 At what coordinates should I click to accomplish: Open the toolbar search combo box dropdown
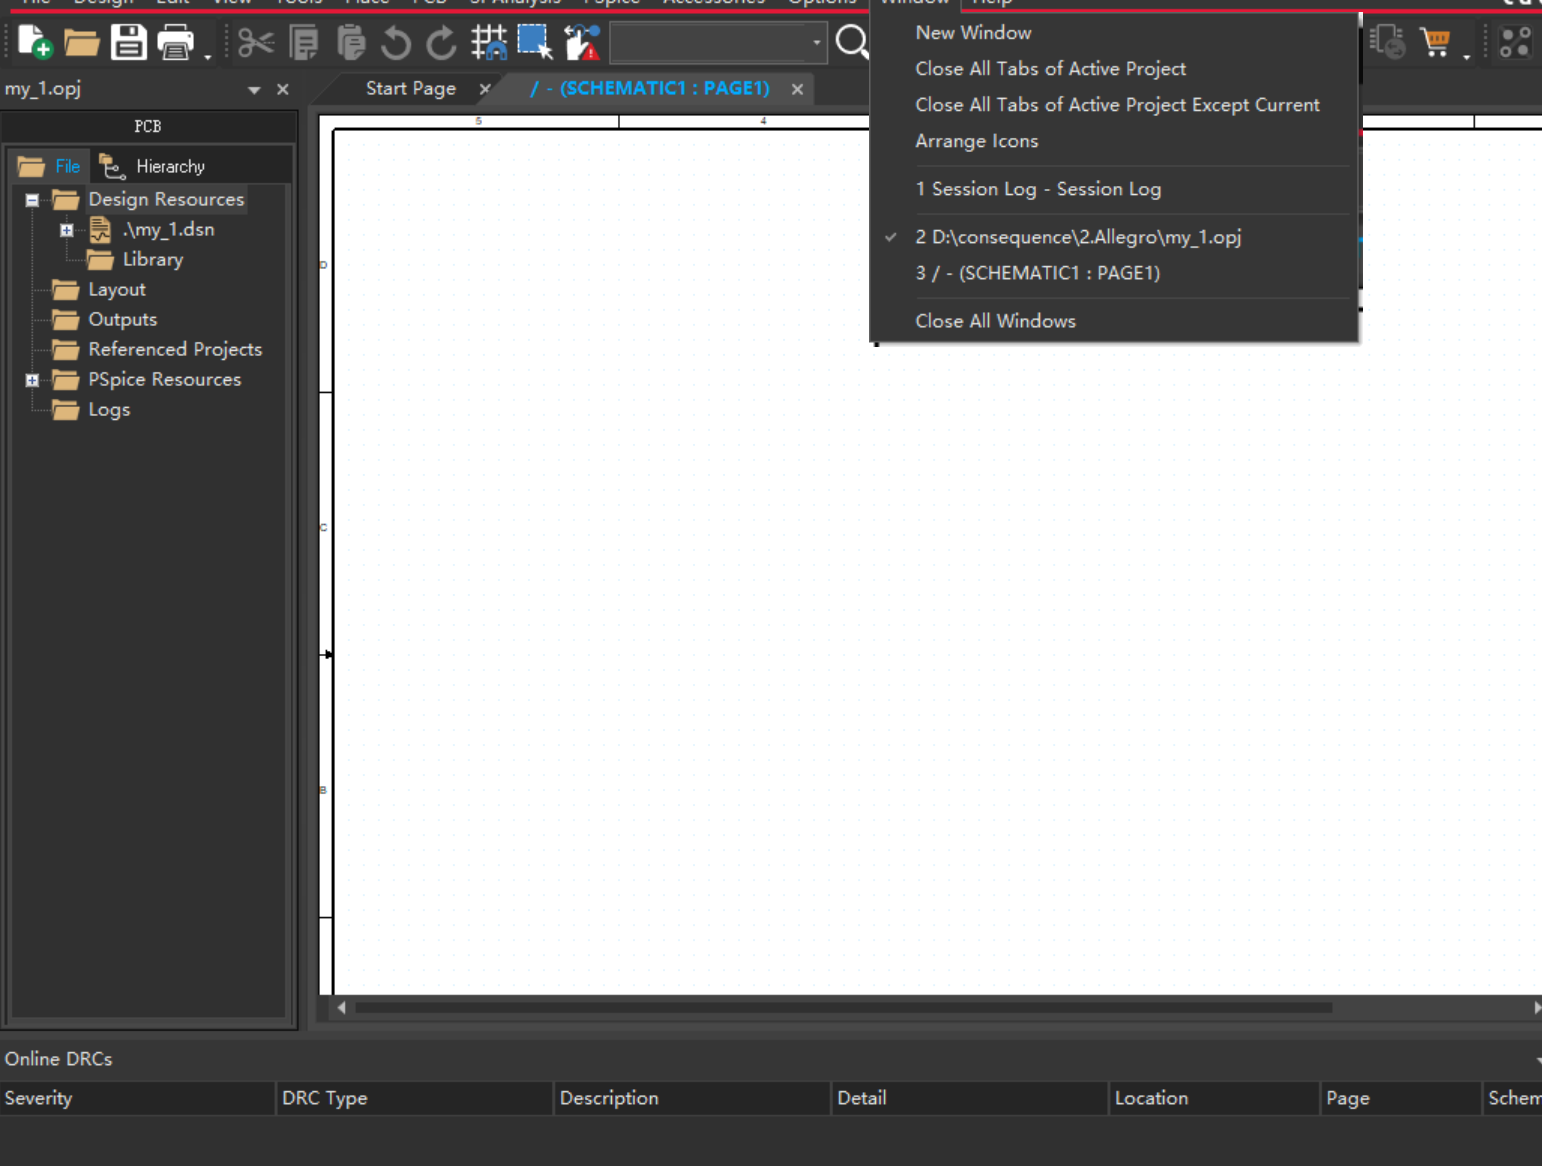[x=816, y=43]
